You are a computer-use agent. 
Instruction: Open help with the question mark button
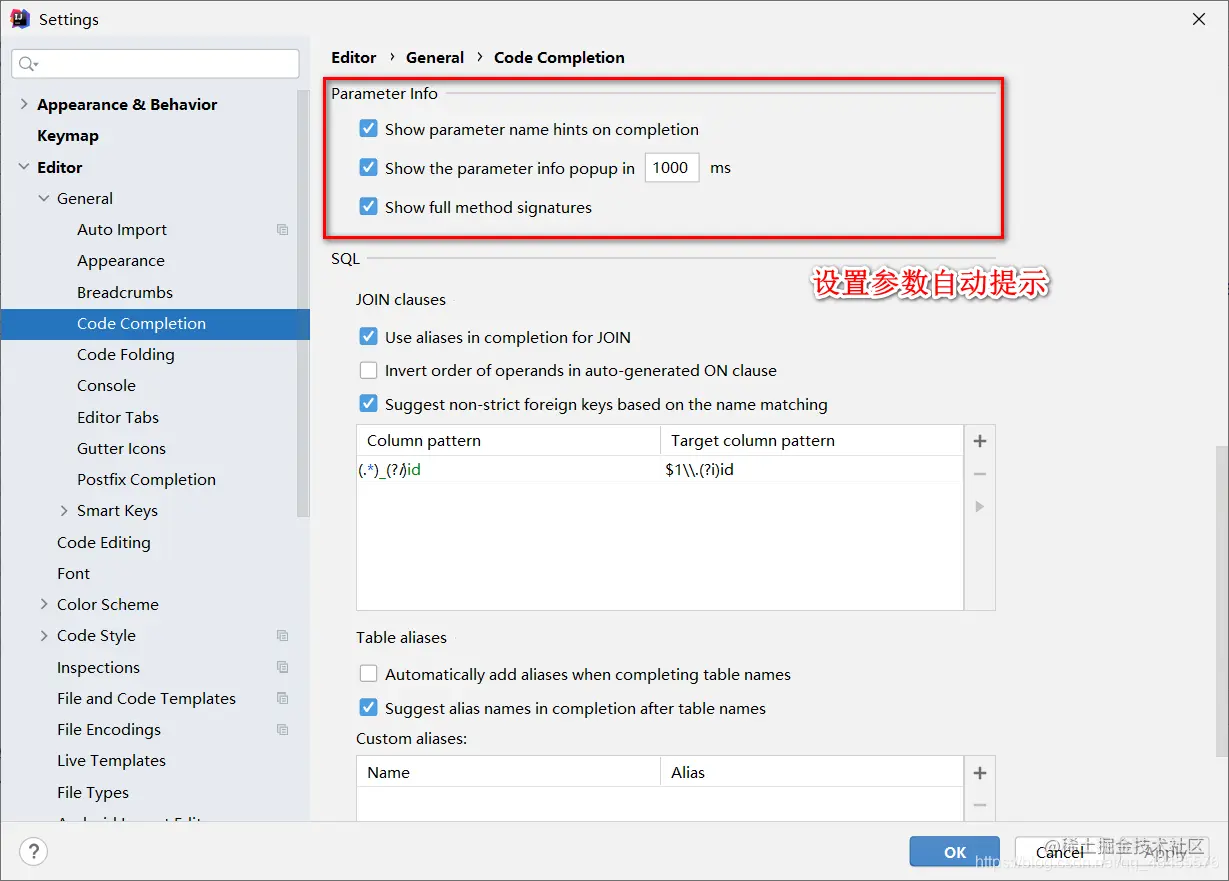pyautogui.click(x=33, y=852)
